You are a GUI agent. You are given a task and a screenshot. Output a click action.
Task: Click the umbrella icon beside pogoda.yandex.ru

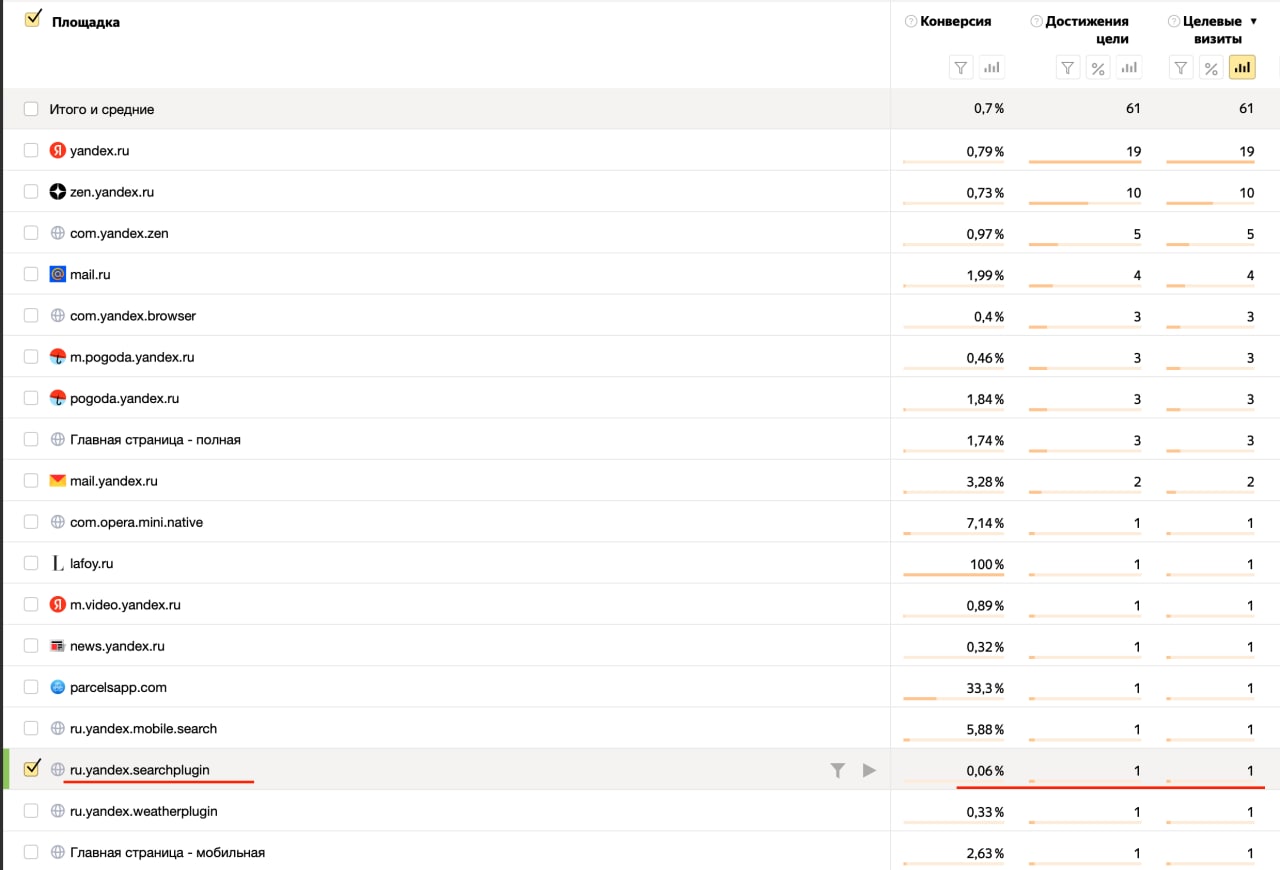pyautogui.click(x=58, y=398)
